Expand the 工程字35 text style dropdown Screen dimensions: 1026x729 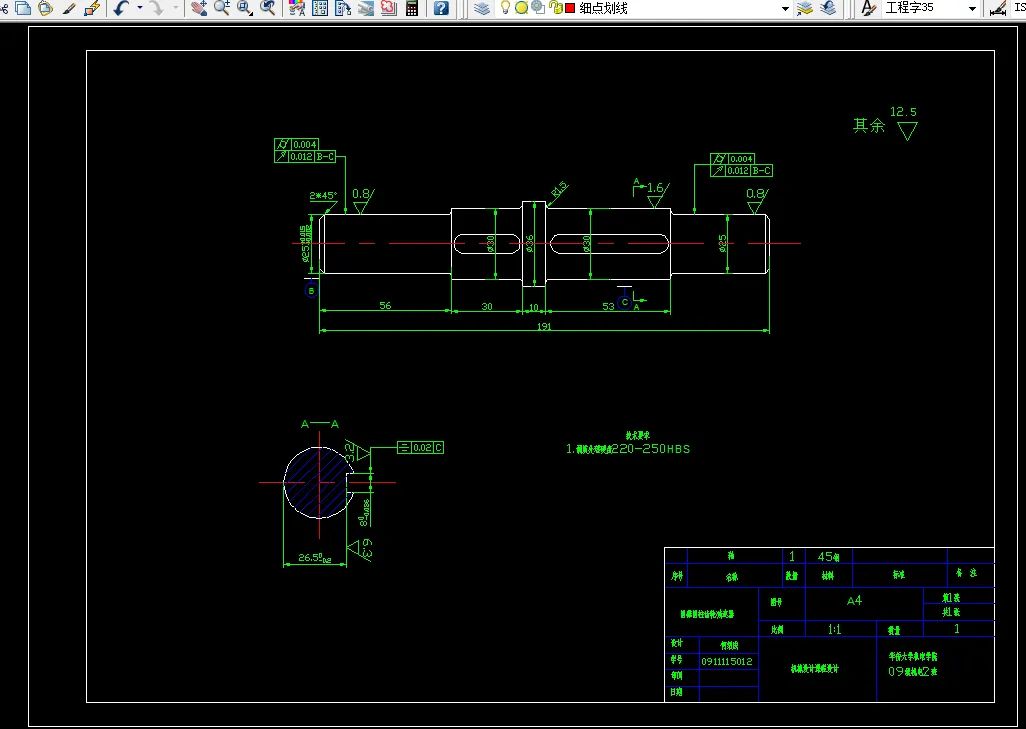click(x=972, y=9)
